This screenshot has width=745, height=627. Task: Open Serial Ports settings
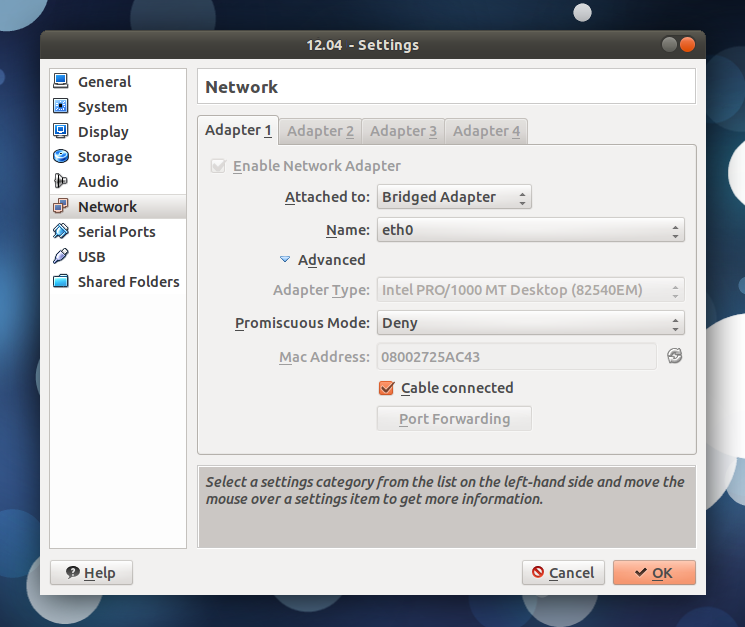click(118, 232)
